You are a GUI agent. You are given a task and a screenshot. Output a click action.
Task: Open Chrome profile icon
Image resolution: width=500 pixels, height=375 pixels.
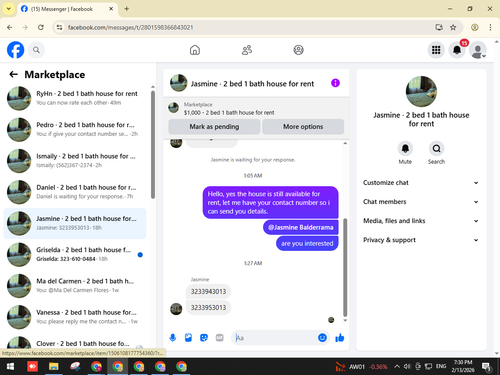(475, 27)
